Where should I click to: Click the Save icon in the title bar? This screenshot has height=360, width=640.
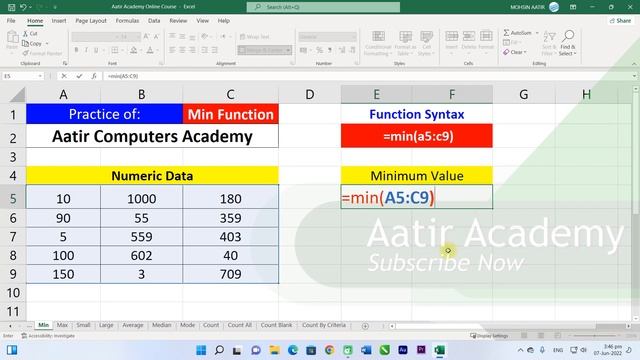(x=11, y=7)
